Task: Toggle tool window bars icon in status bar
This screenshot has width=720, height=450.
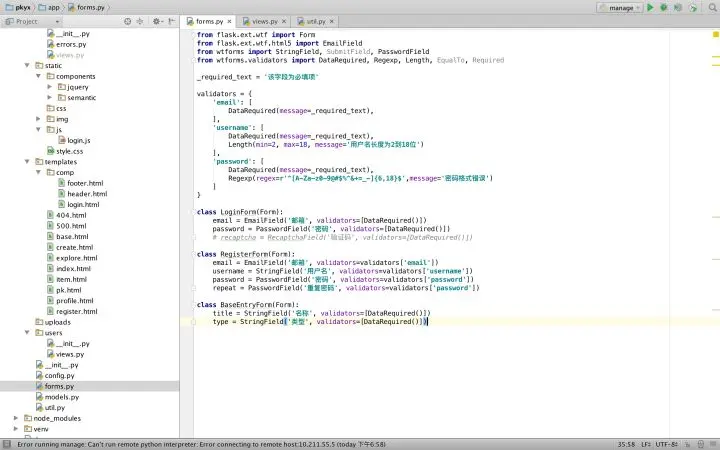Action: point(6,444)
